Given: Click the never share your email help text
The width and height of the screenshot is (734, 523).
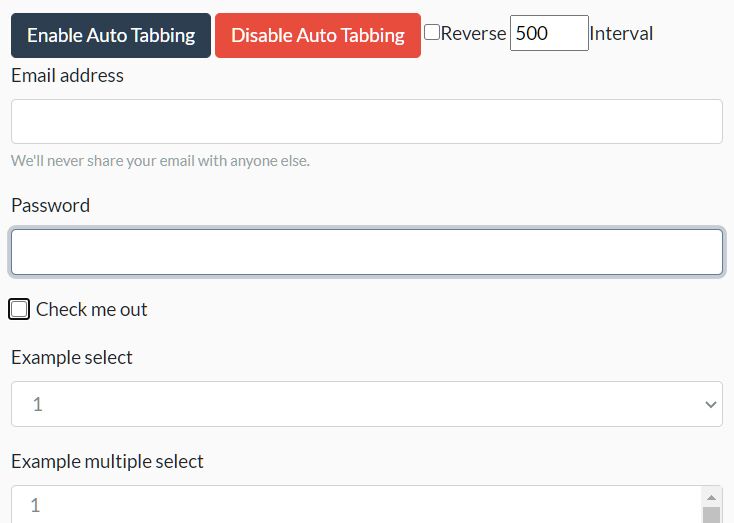Looking at the screenshot, I should coord(161,161).
